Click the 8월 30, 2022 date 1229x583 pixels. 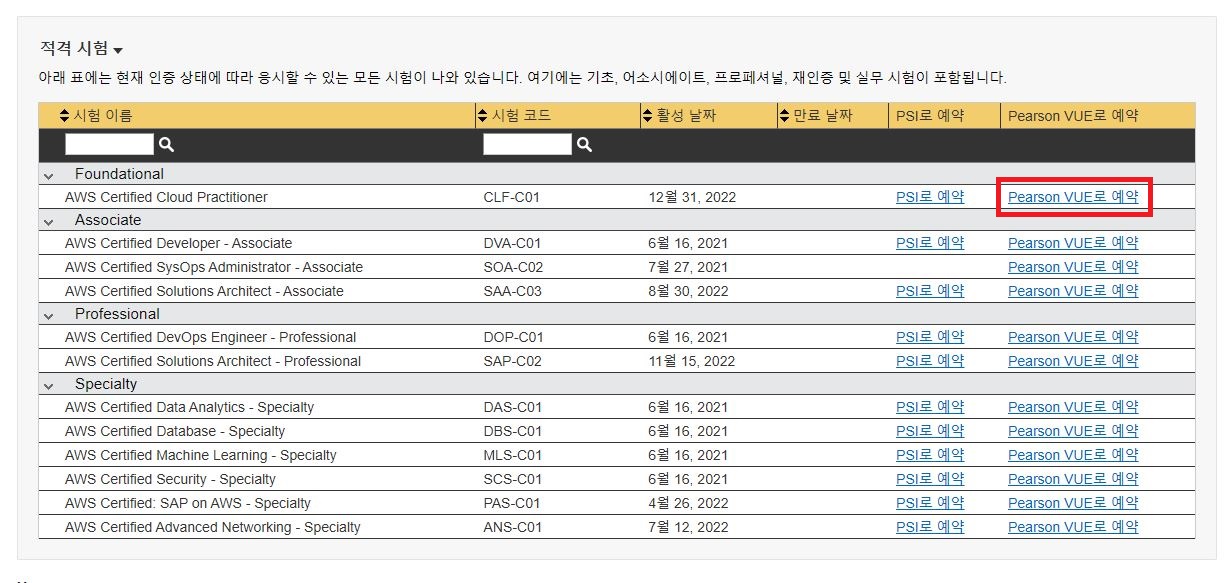[688, 291]
